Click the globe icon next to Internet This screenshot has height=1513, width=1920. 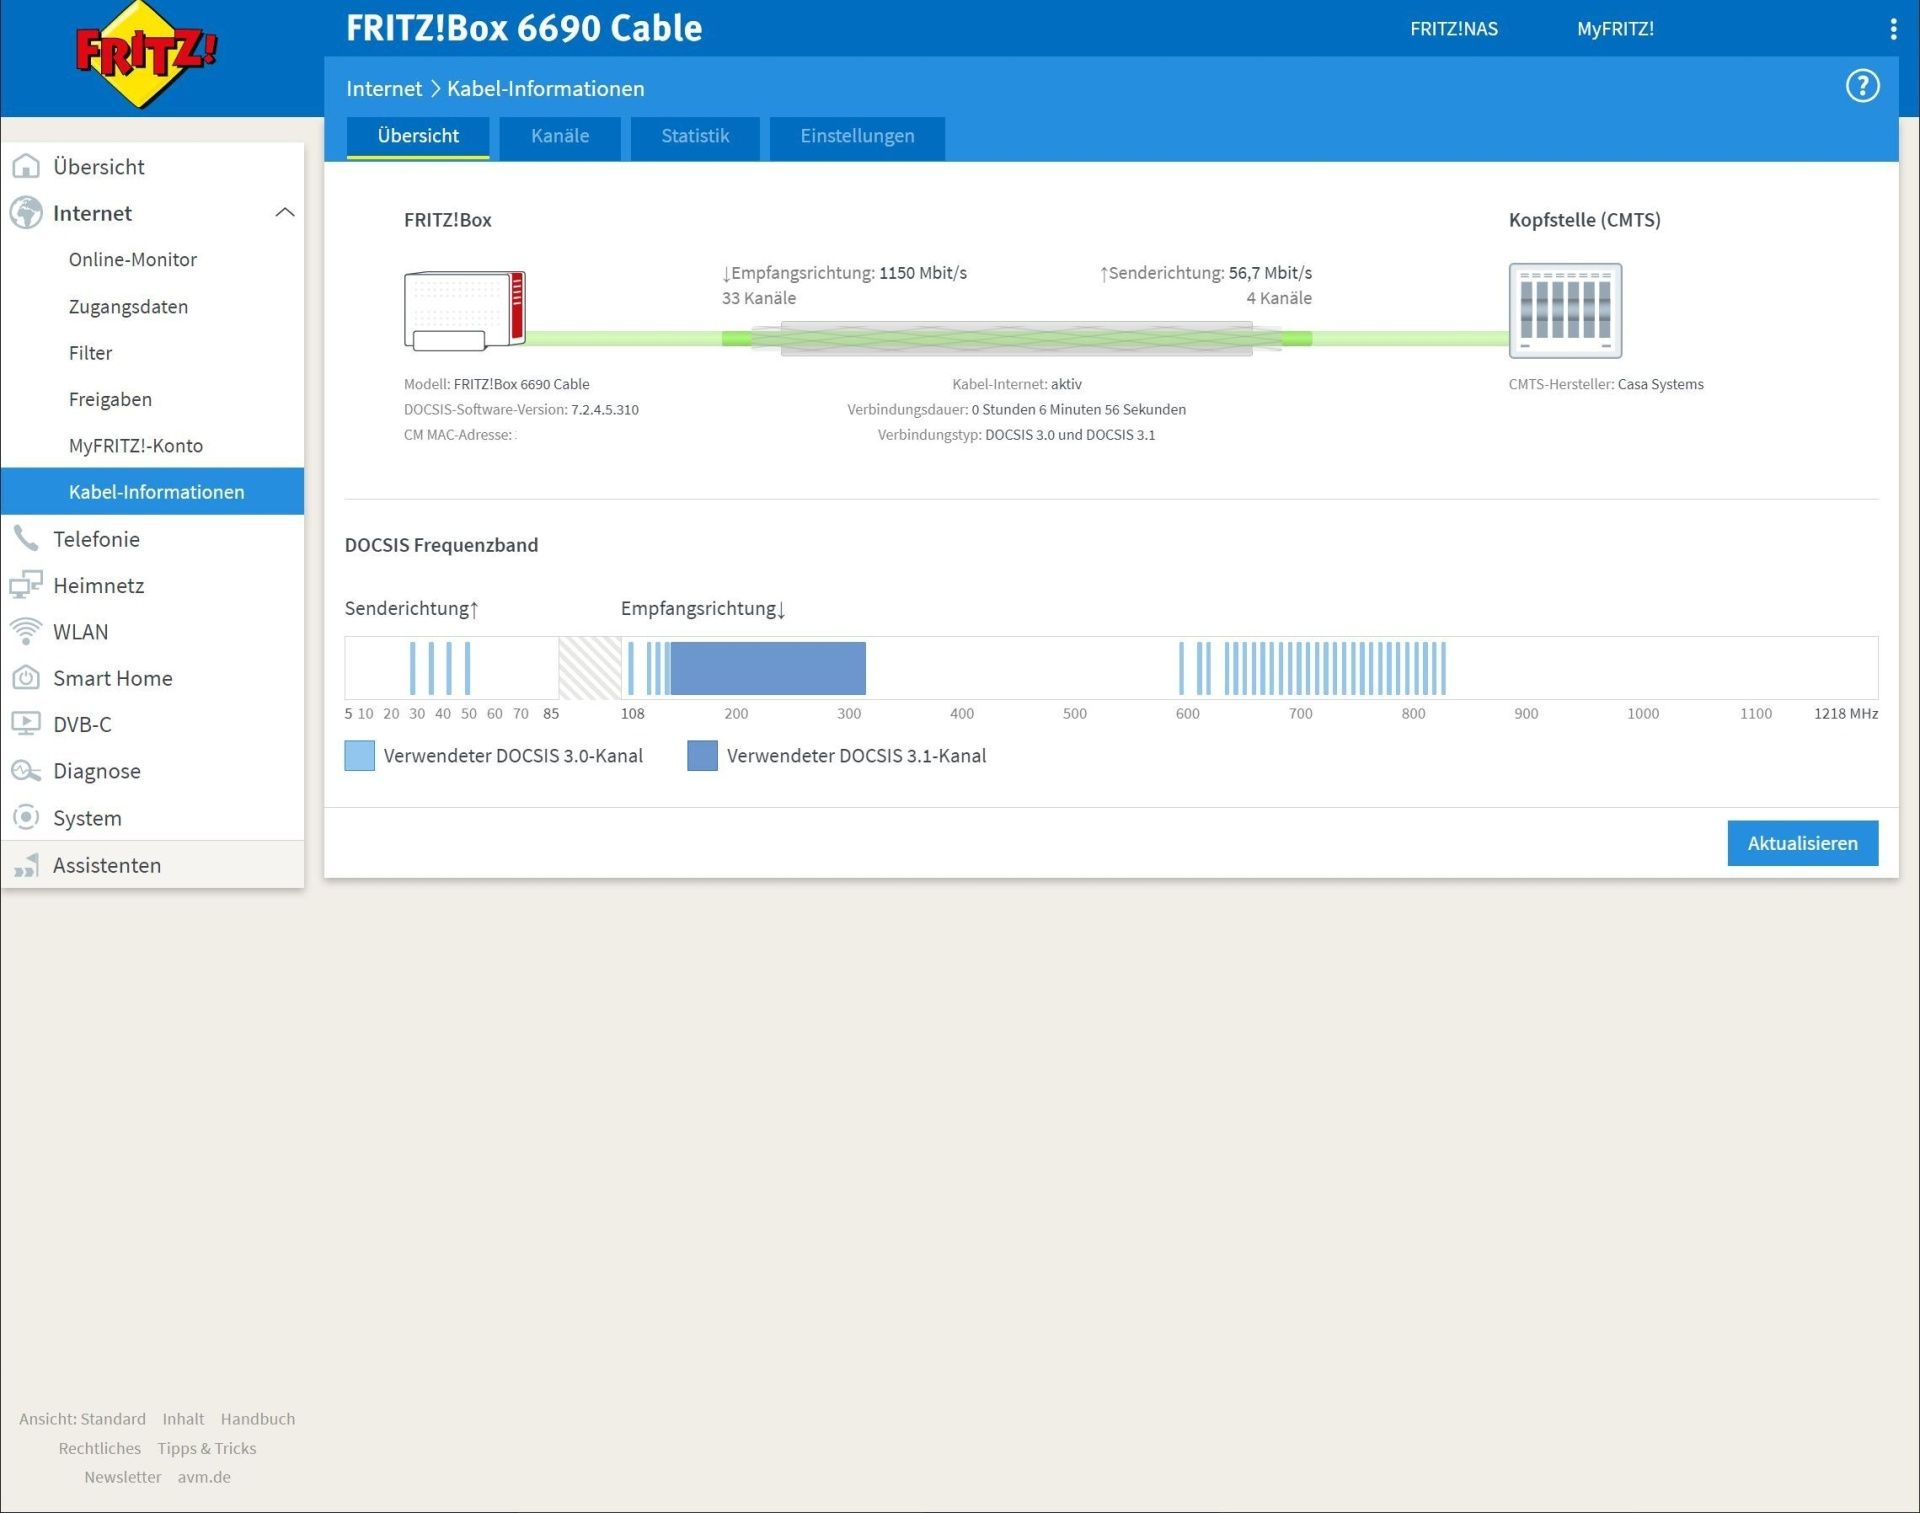tap(26, 213)
